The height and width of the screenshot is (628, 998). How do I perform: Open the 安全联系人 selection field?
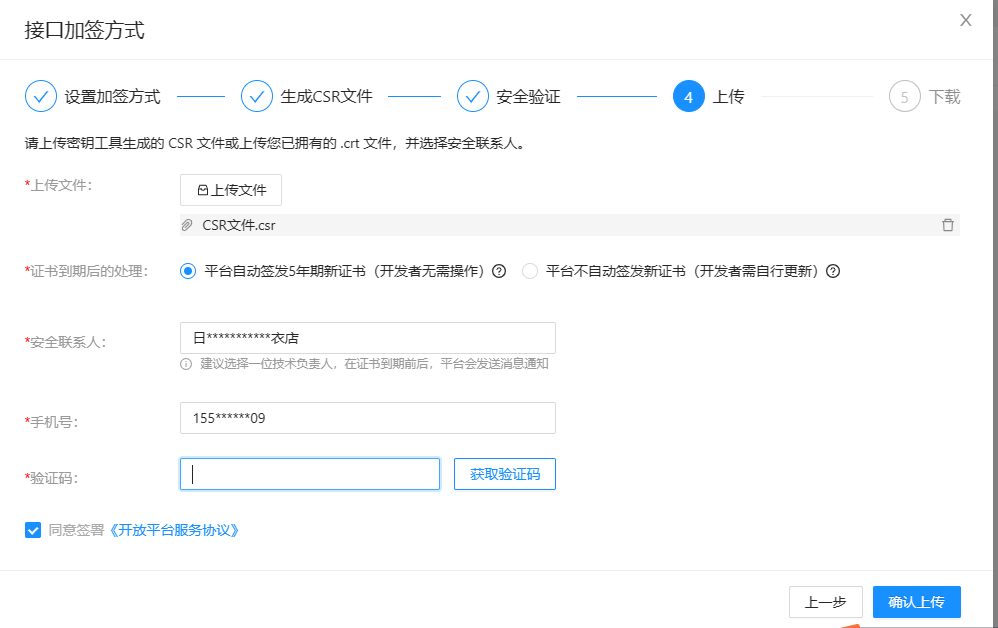pos(367,338)
